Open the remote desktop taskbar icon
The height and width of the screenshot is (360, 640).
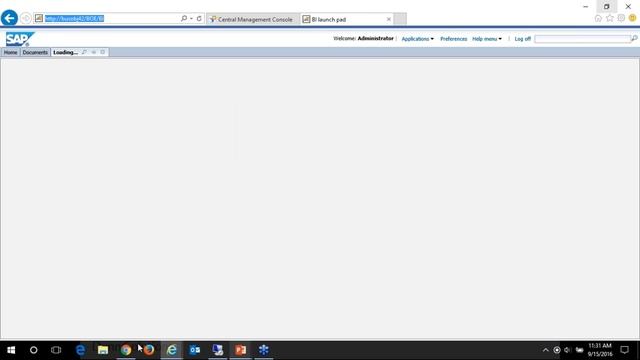coord(218,350)
